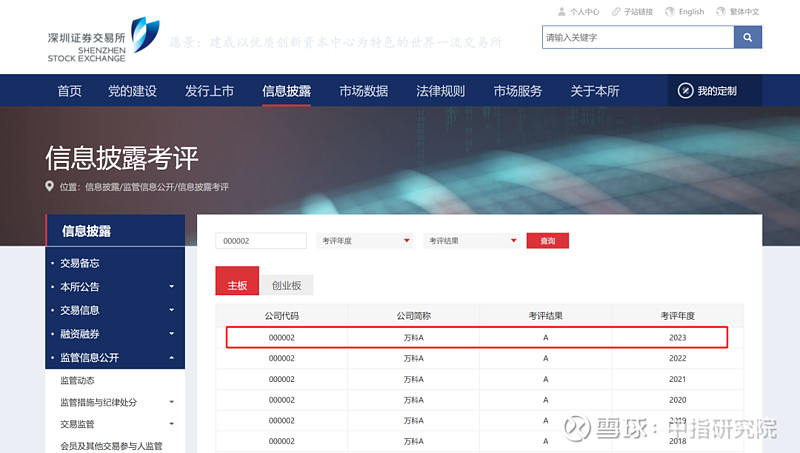Open the 市场数据 navigation menu
800x453 pixels.
363,91
